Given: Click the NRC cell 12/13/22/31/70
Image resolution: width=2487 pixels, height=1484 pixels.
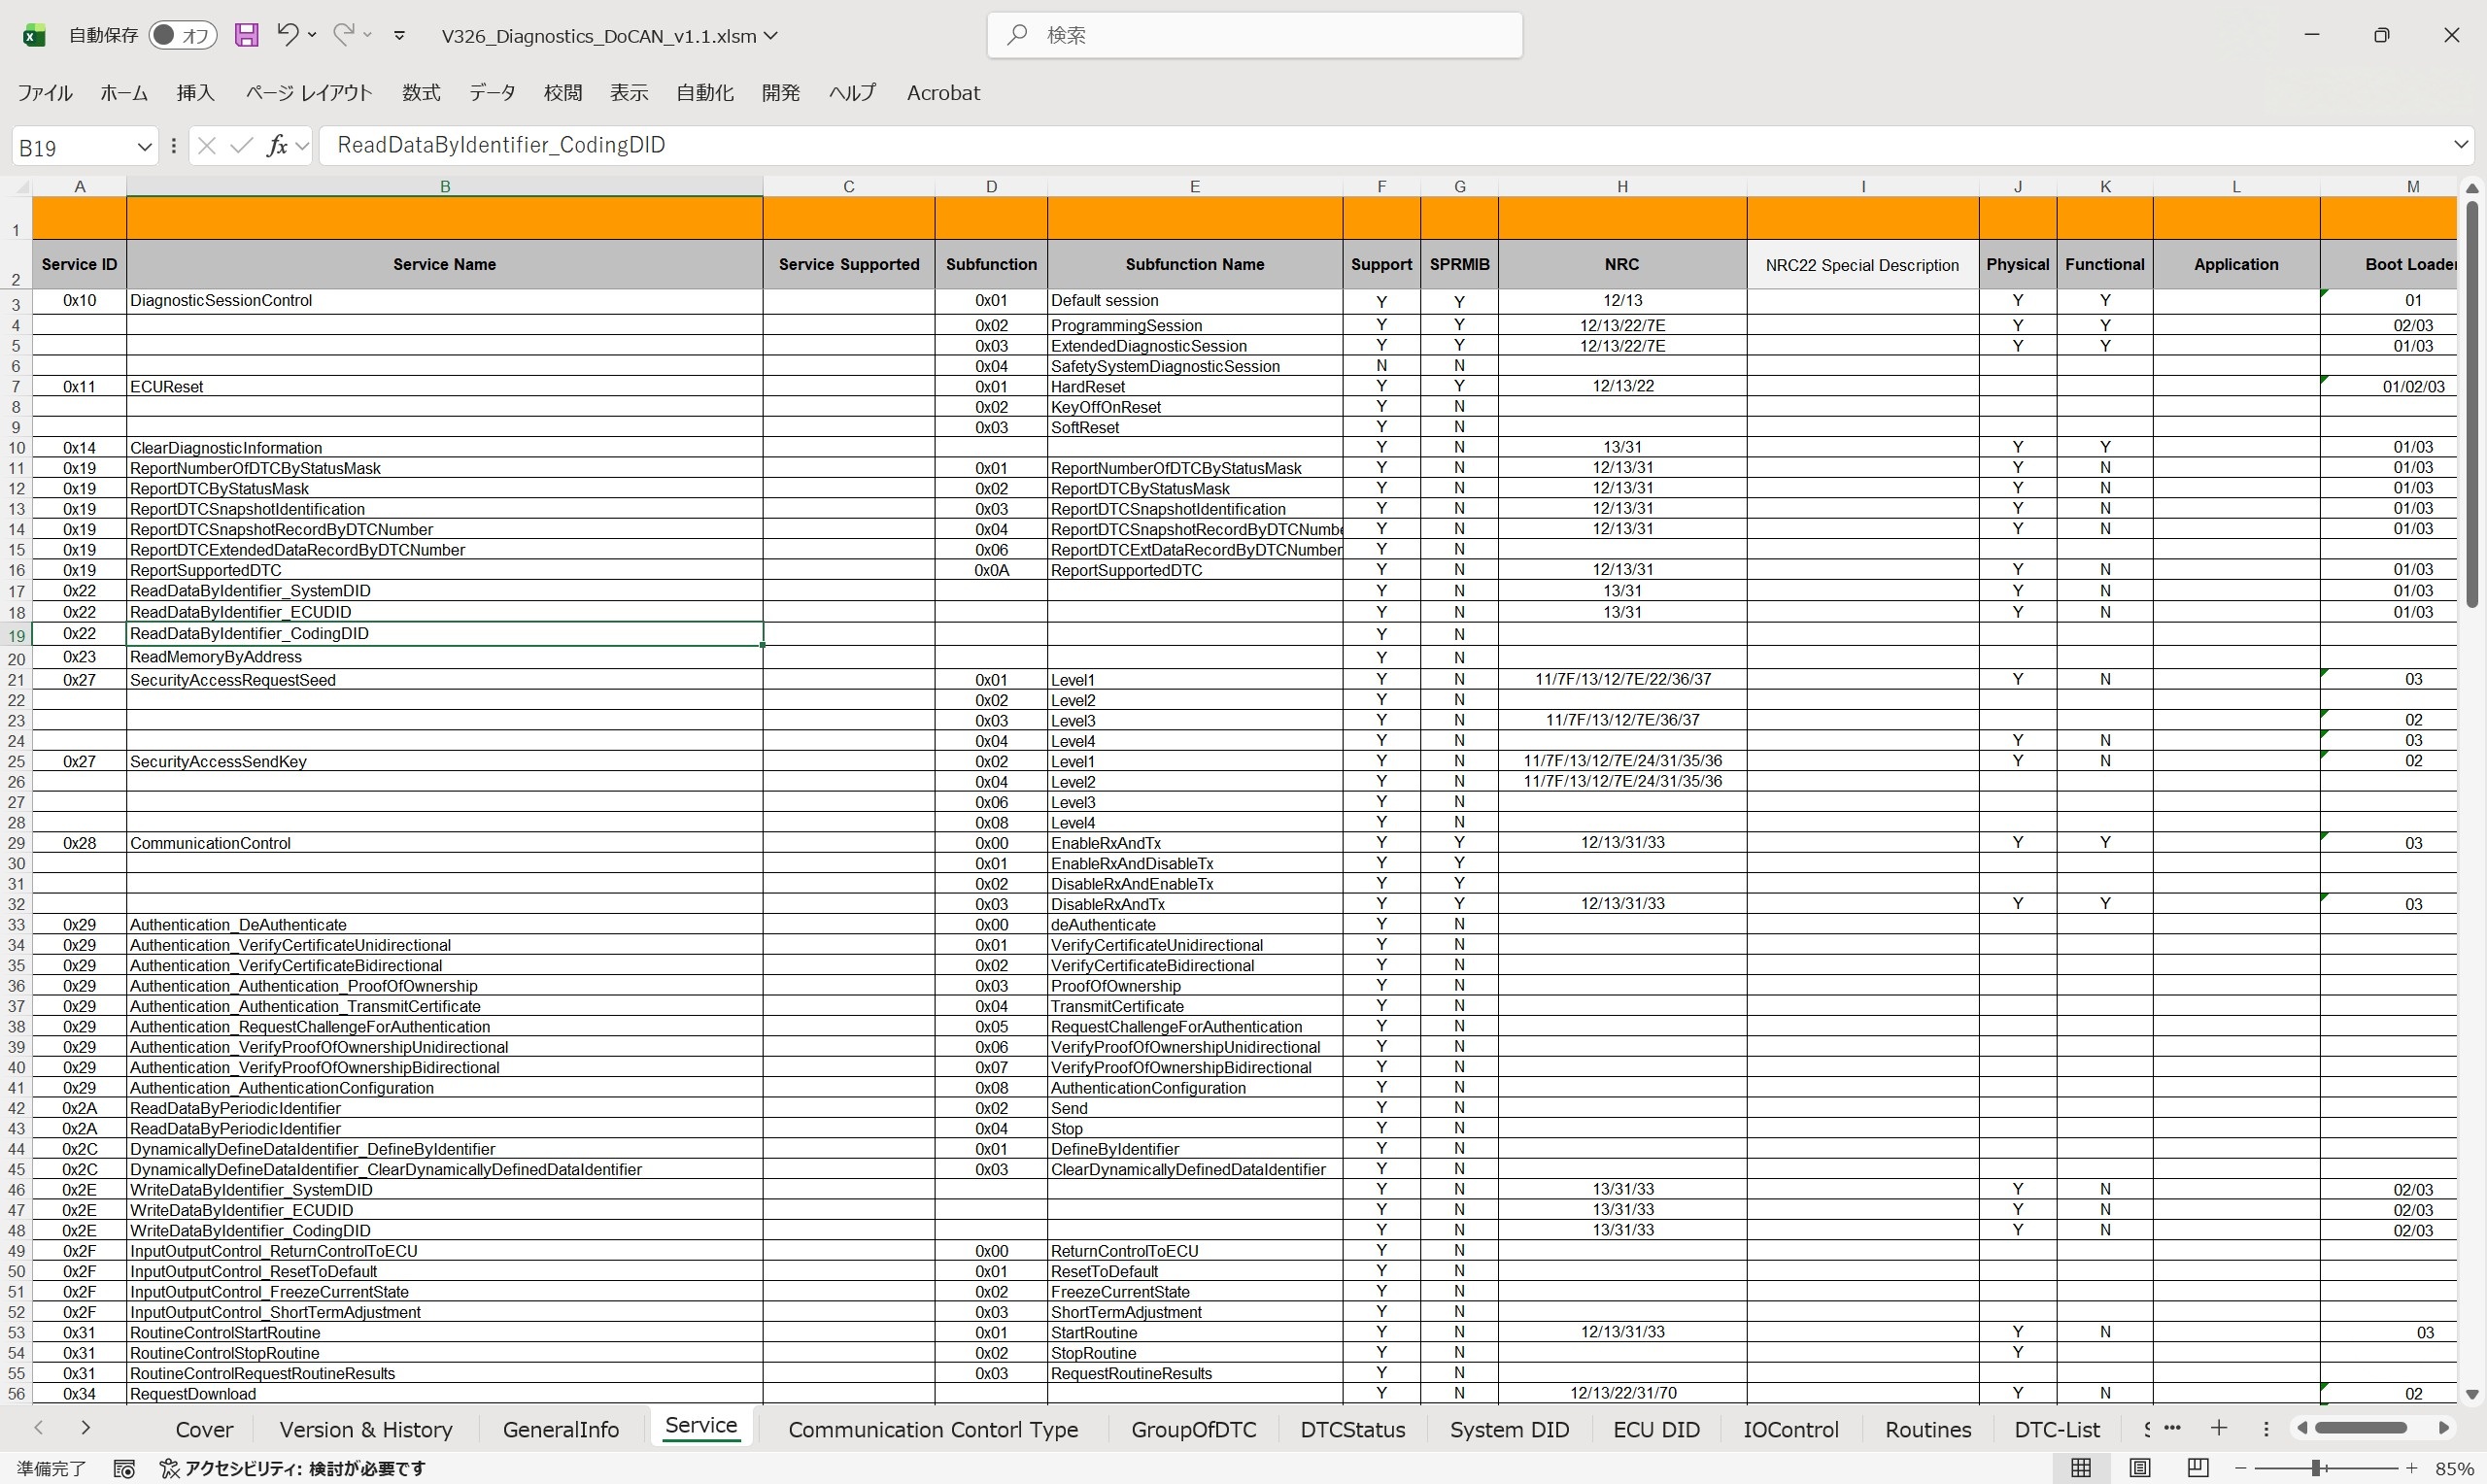Looking at the screenshot, I should click(x=1622, y=1393).
